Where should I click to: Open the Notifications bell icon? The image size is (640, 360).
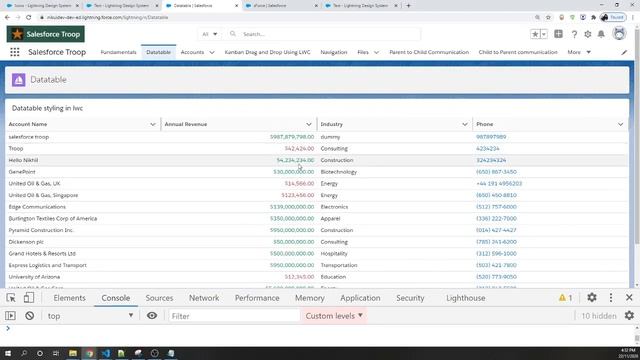click(601, 34)
